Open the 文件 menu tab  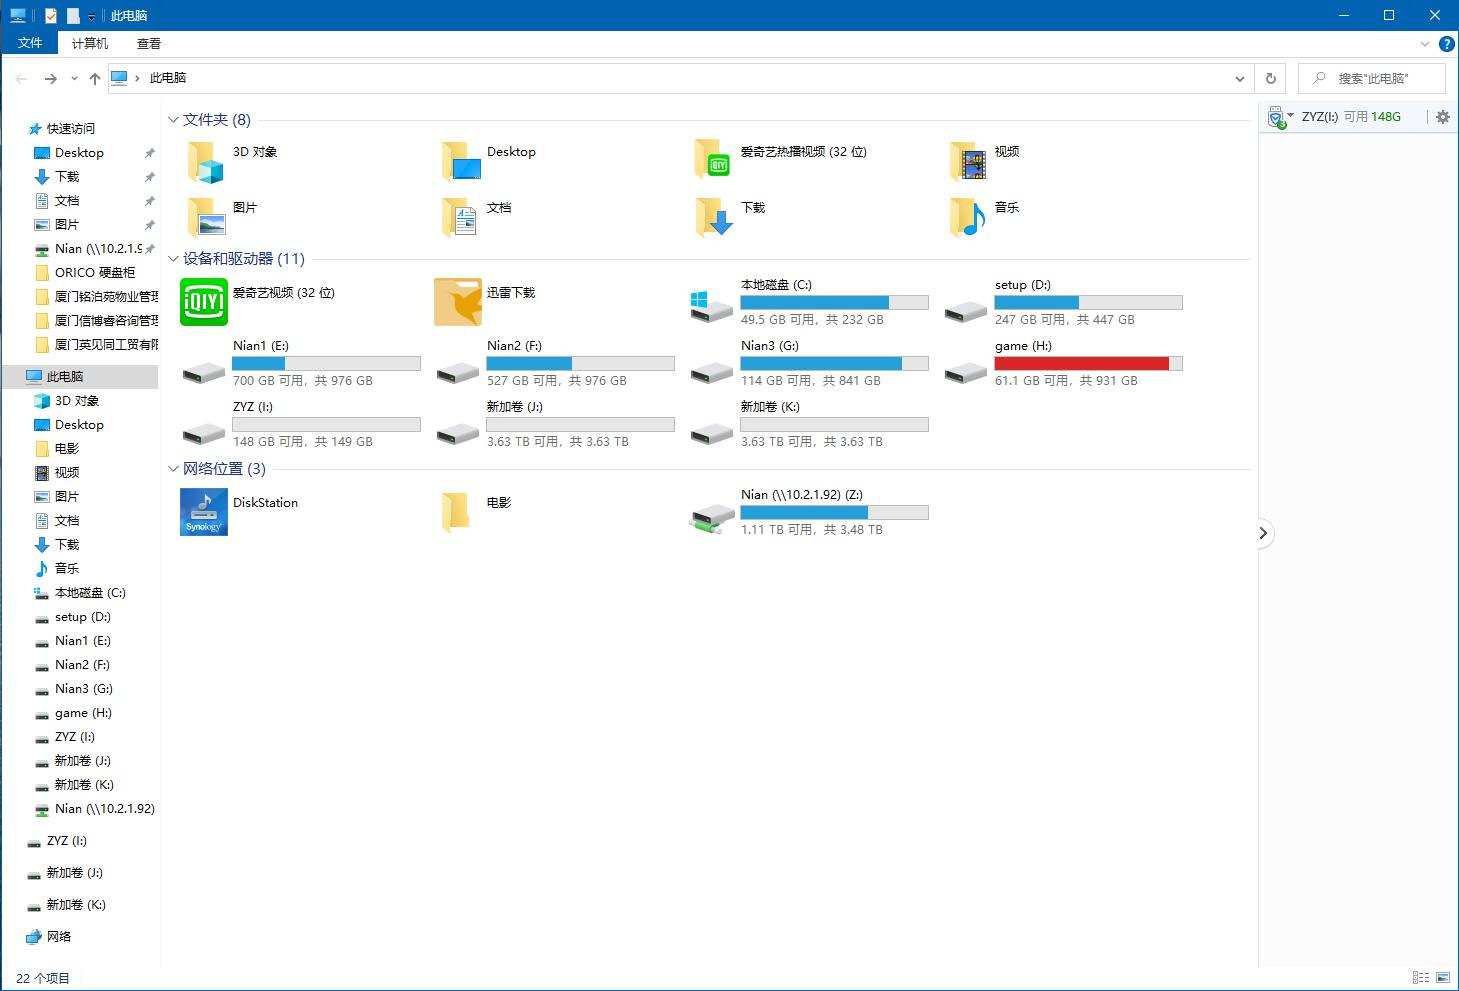point(30,43)
